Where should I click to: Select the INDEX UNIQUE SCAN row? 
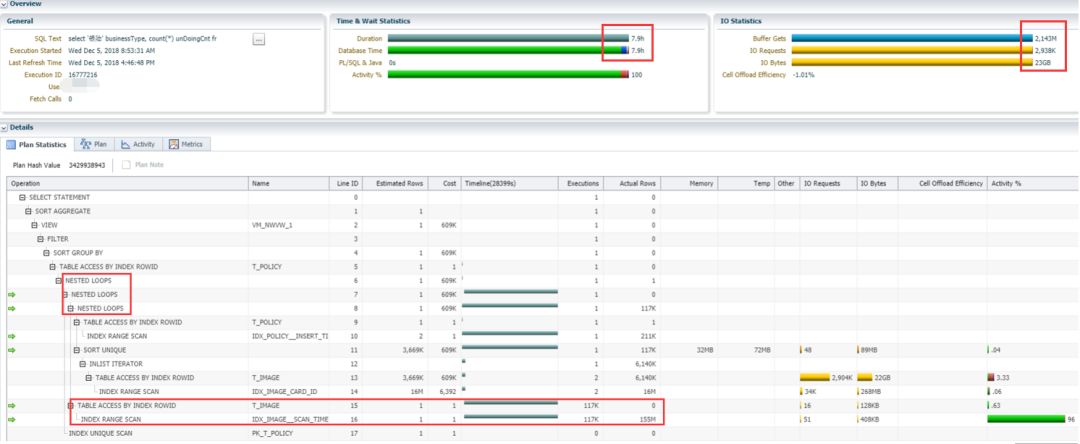pyautogui.click(x=100, y=434)
